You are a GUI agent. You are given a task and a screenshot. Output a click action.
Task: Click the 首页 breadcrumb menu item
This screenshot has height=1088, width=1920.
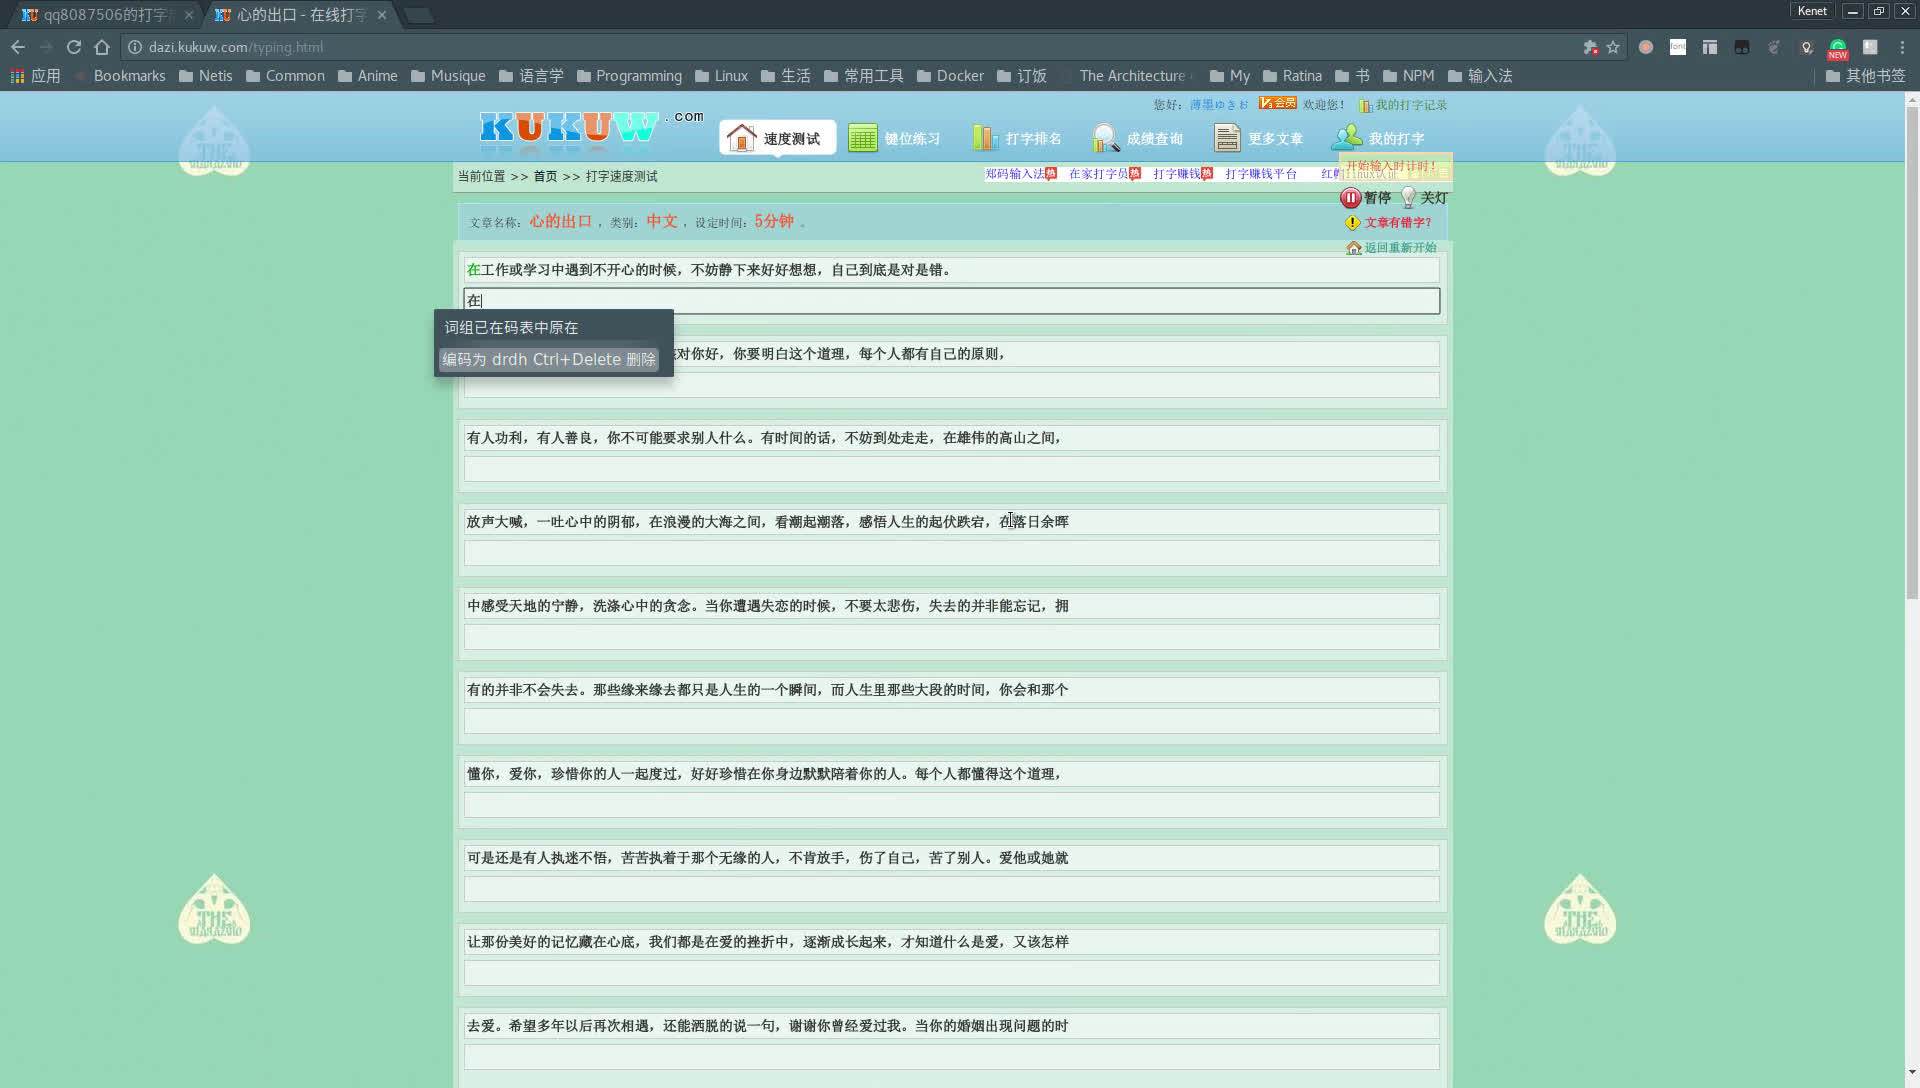546,175
